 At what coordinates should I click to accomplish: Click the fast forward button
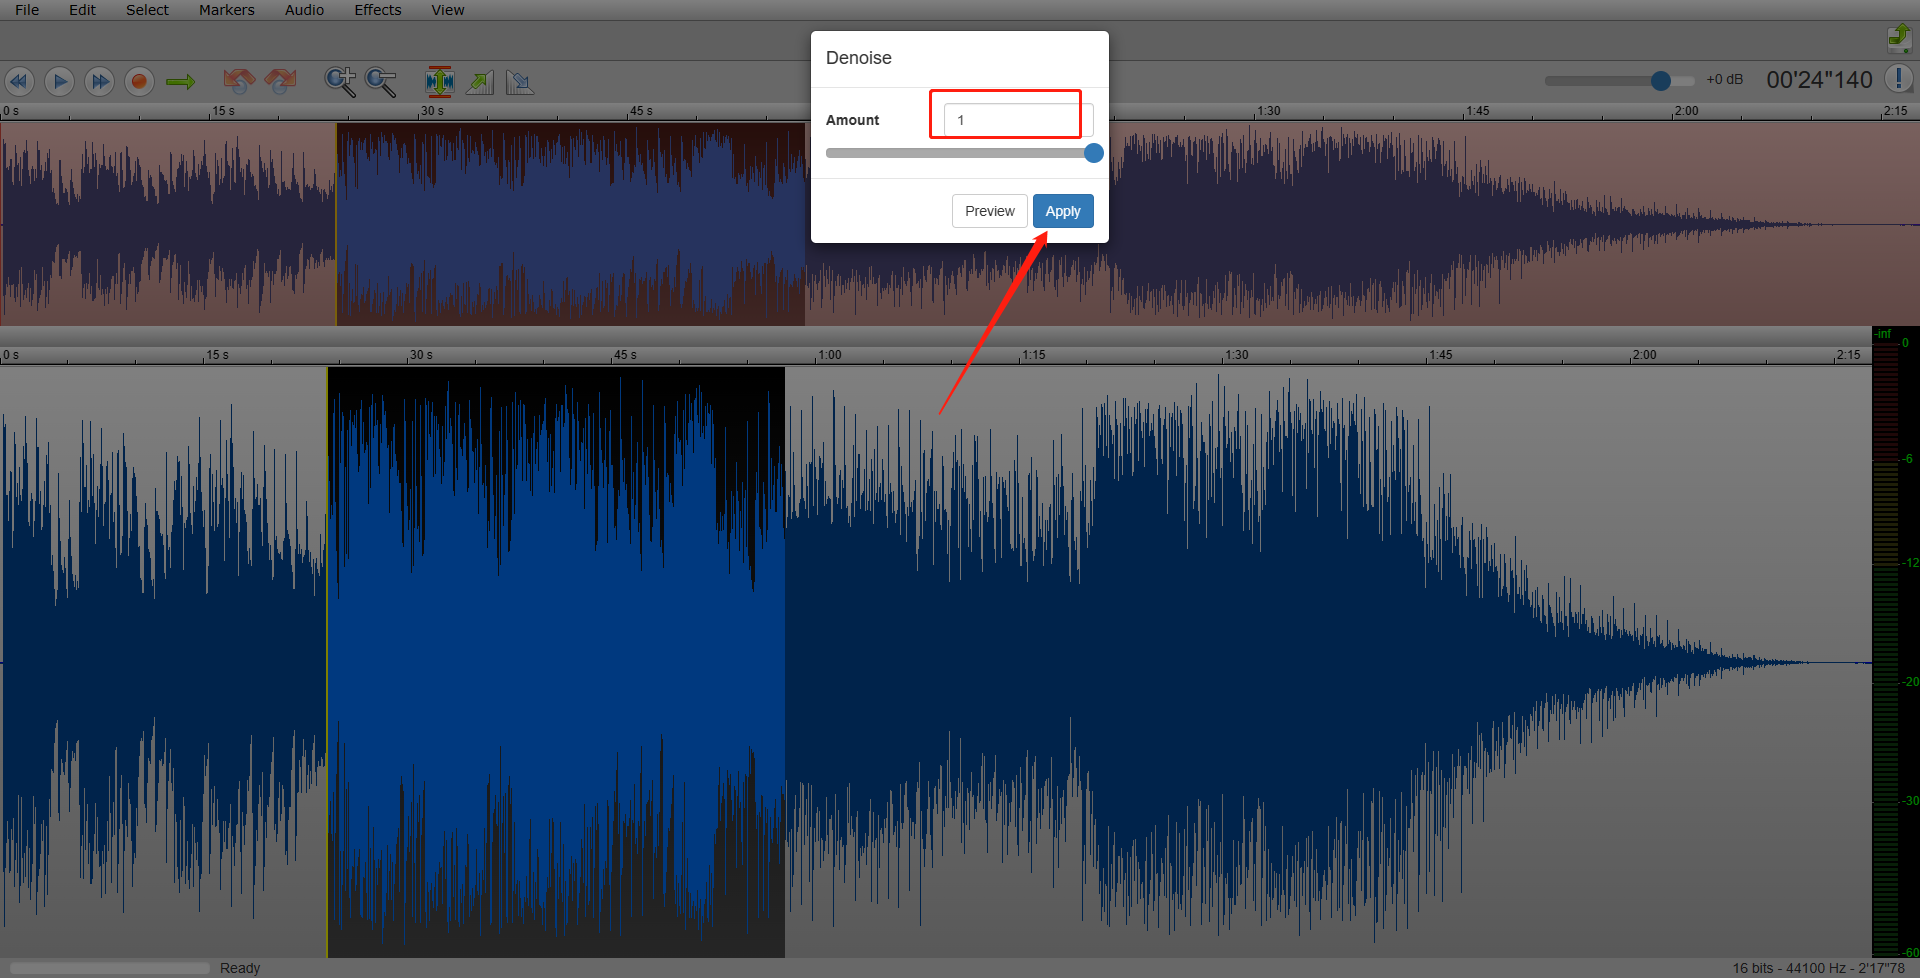(x=99, y=81)
